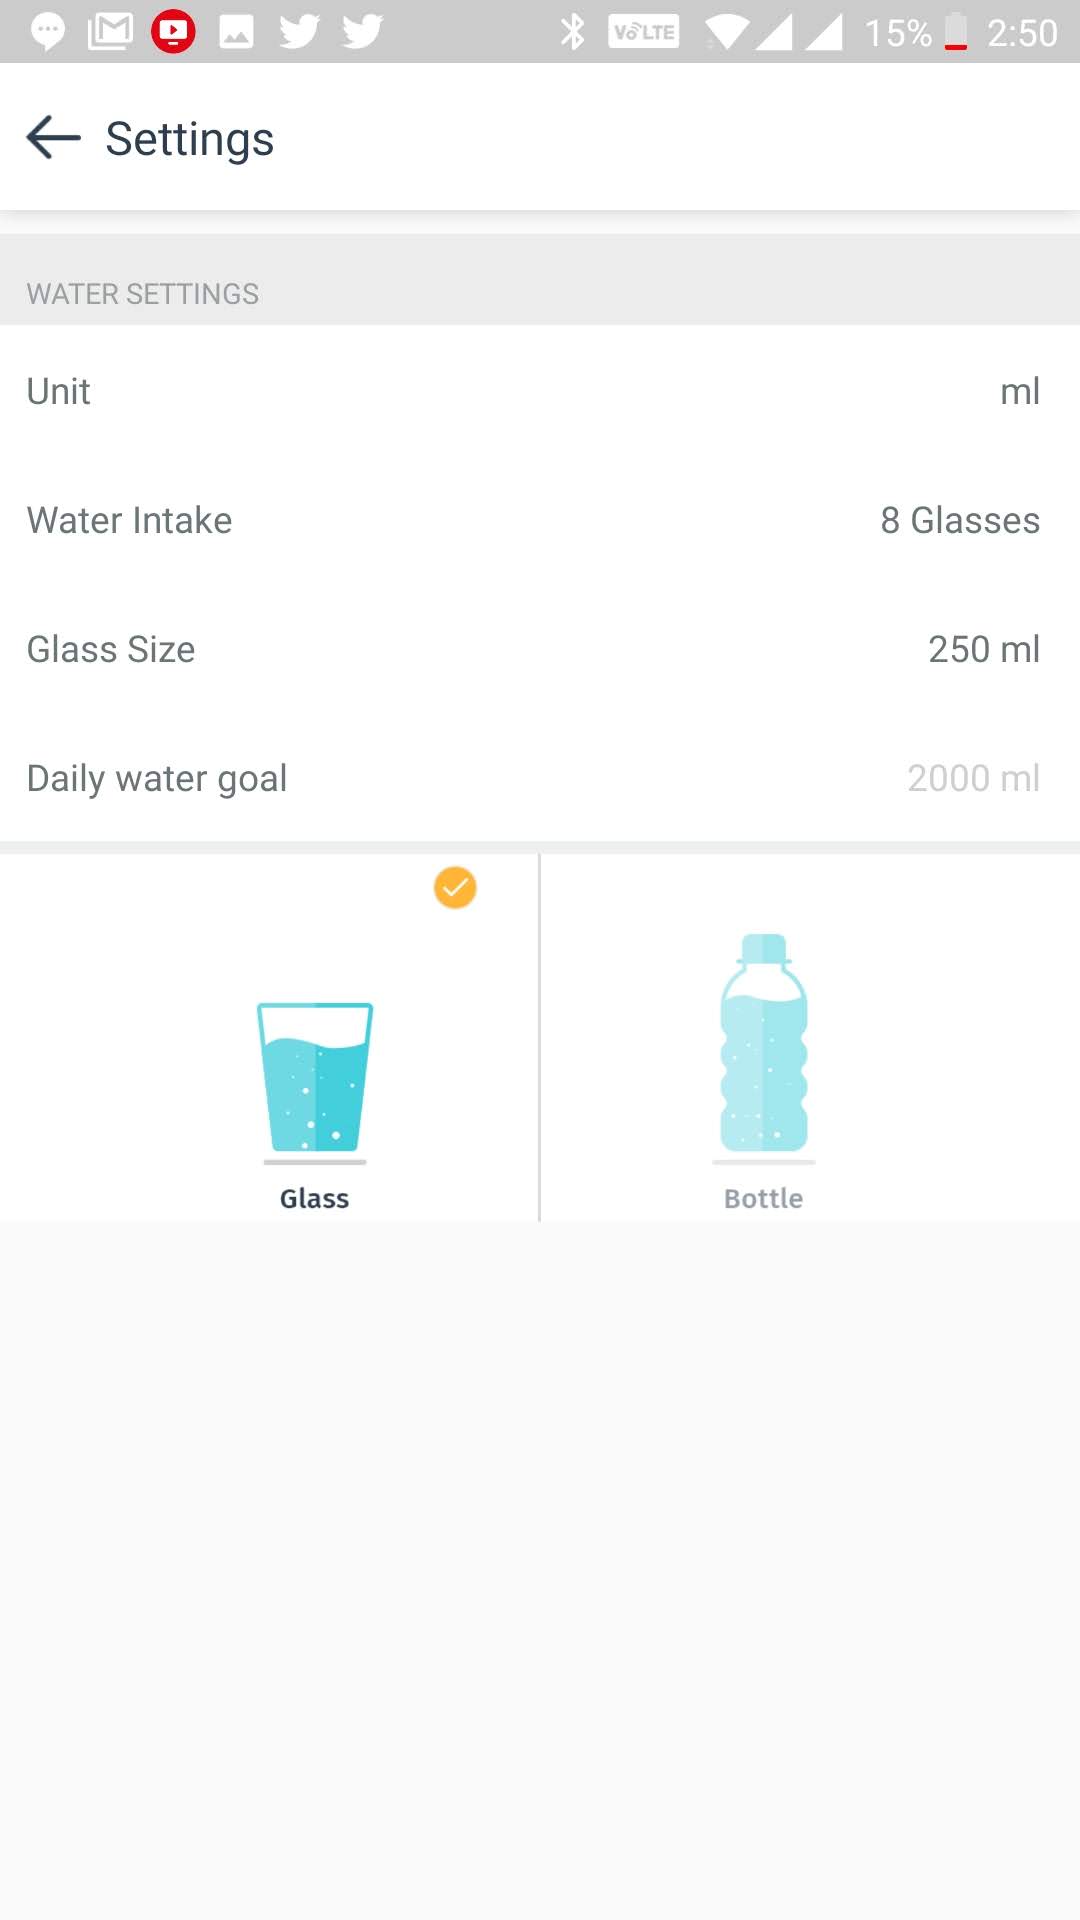Viewport: 1080px width, 1920px height.
Task: Open the first Twitter notification icon
Action: [x=299, y=32]
